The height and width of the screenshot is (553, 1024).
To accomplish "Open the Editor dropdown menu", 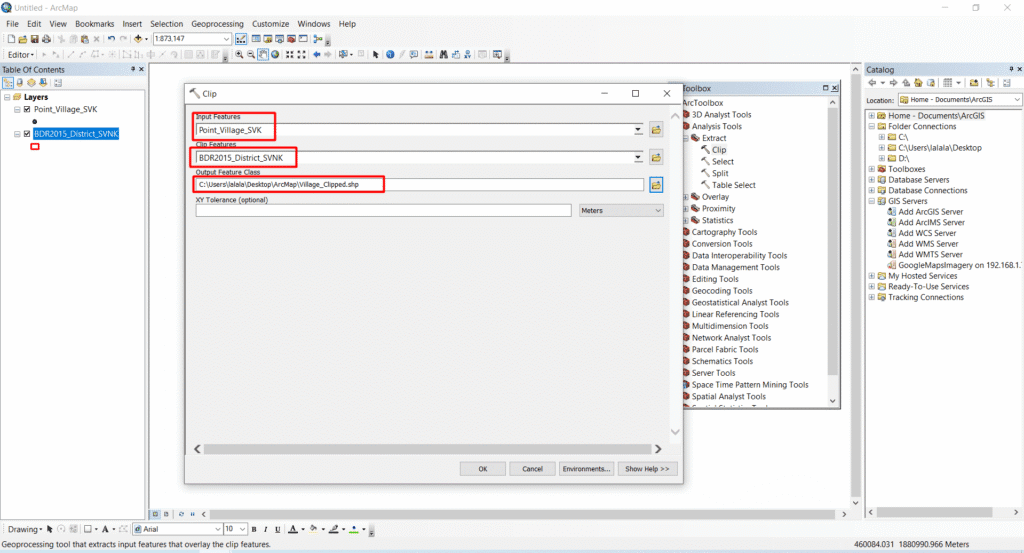I will (x=20, y=55).
